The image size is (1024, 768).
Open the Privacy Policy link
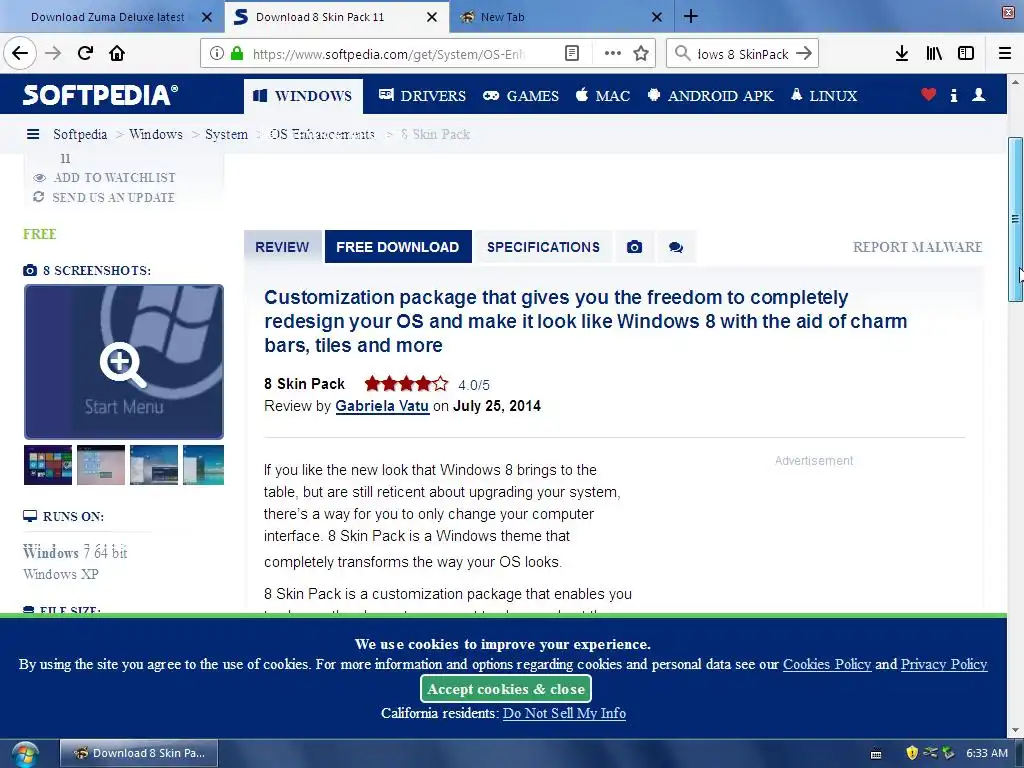(944, 664)
